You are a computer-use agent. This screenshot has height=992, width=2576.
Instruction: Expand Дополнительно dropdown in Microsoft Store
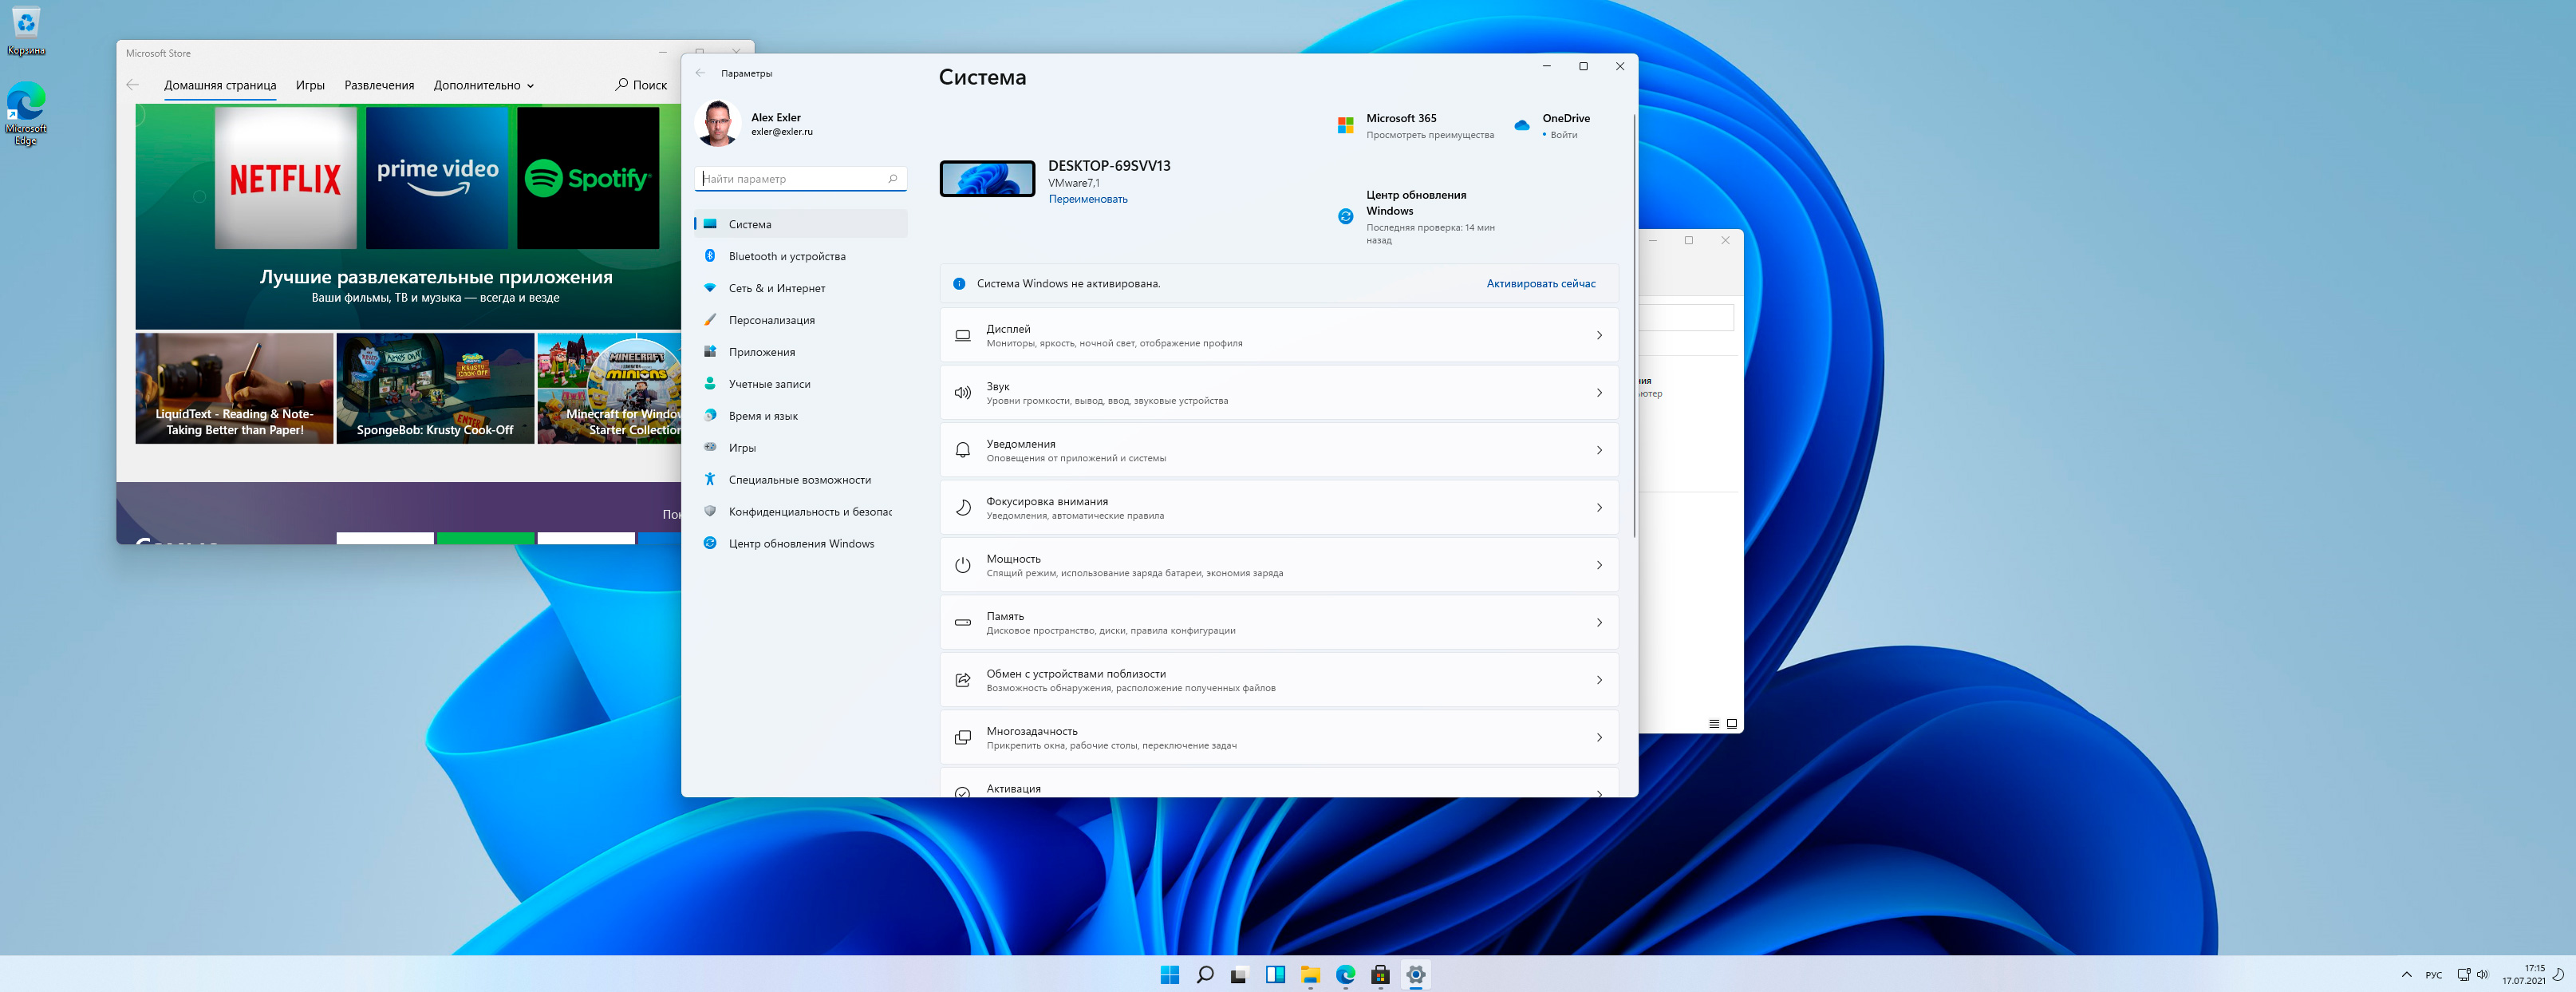(483, 86)
